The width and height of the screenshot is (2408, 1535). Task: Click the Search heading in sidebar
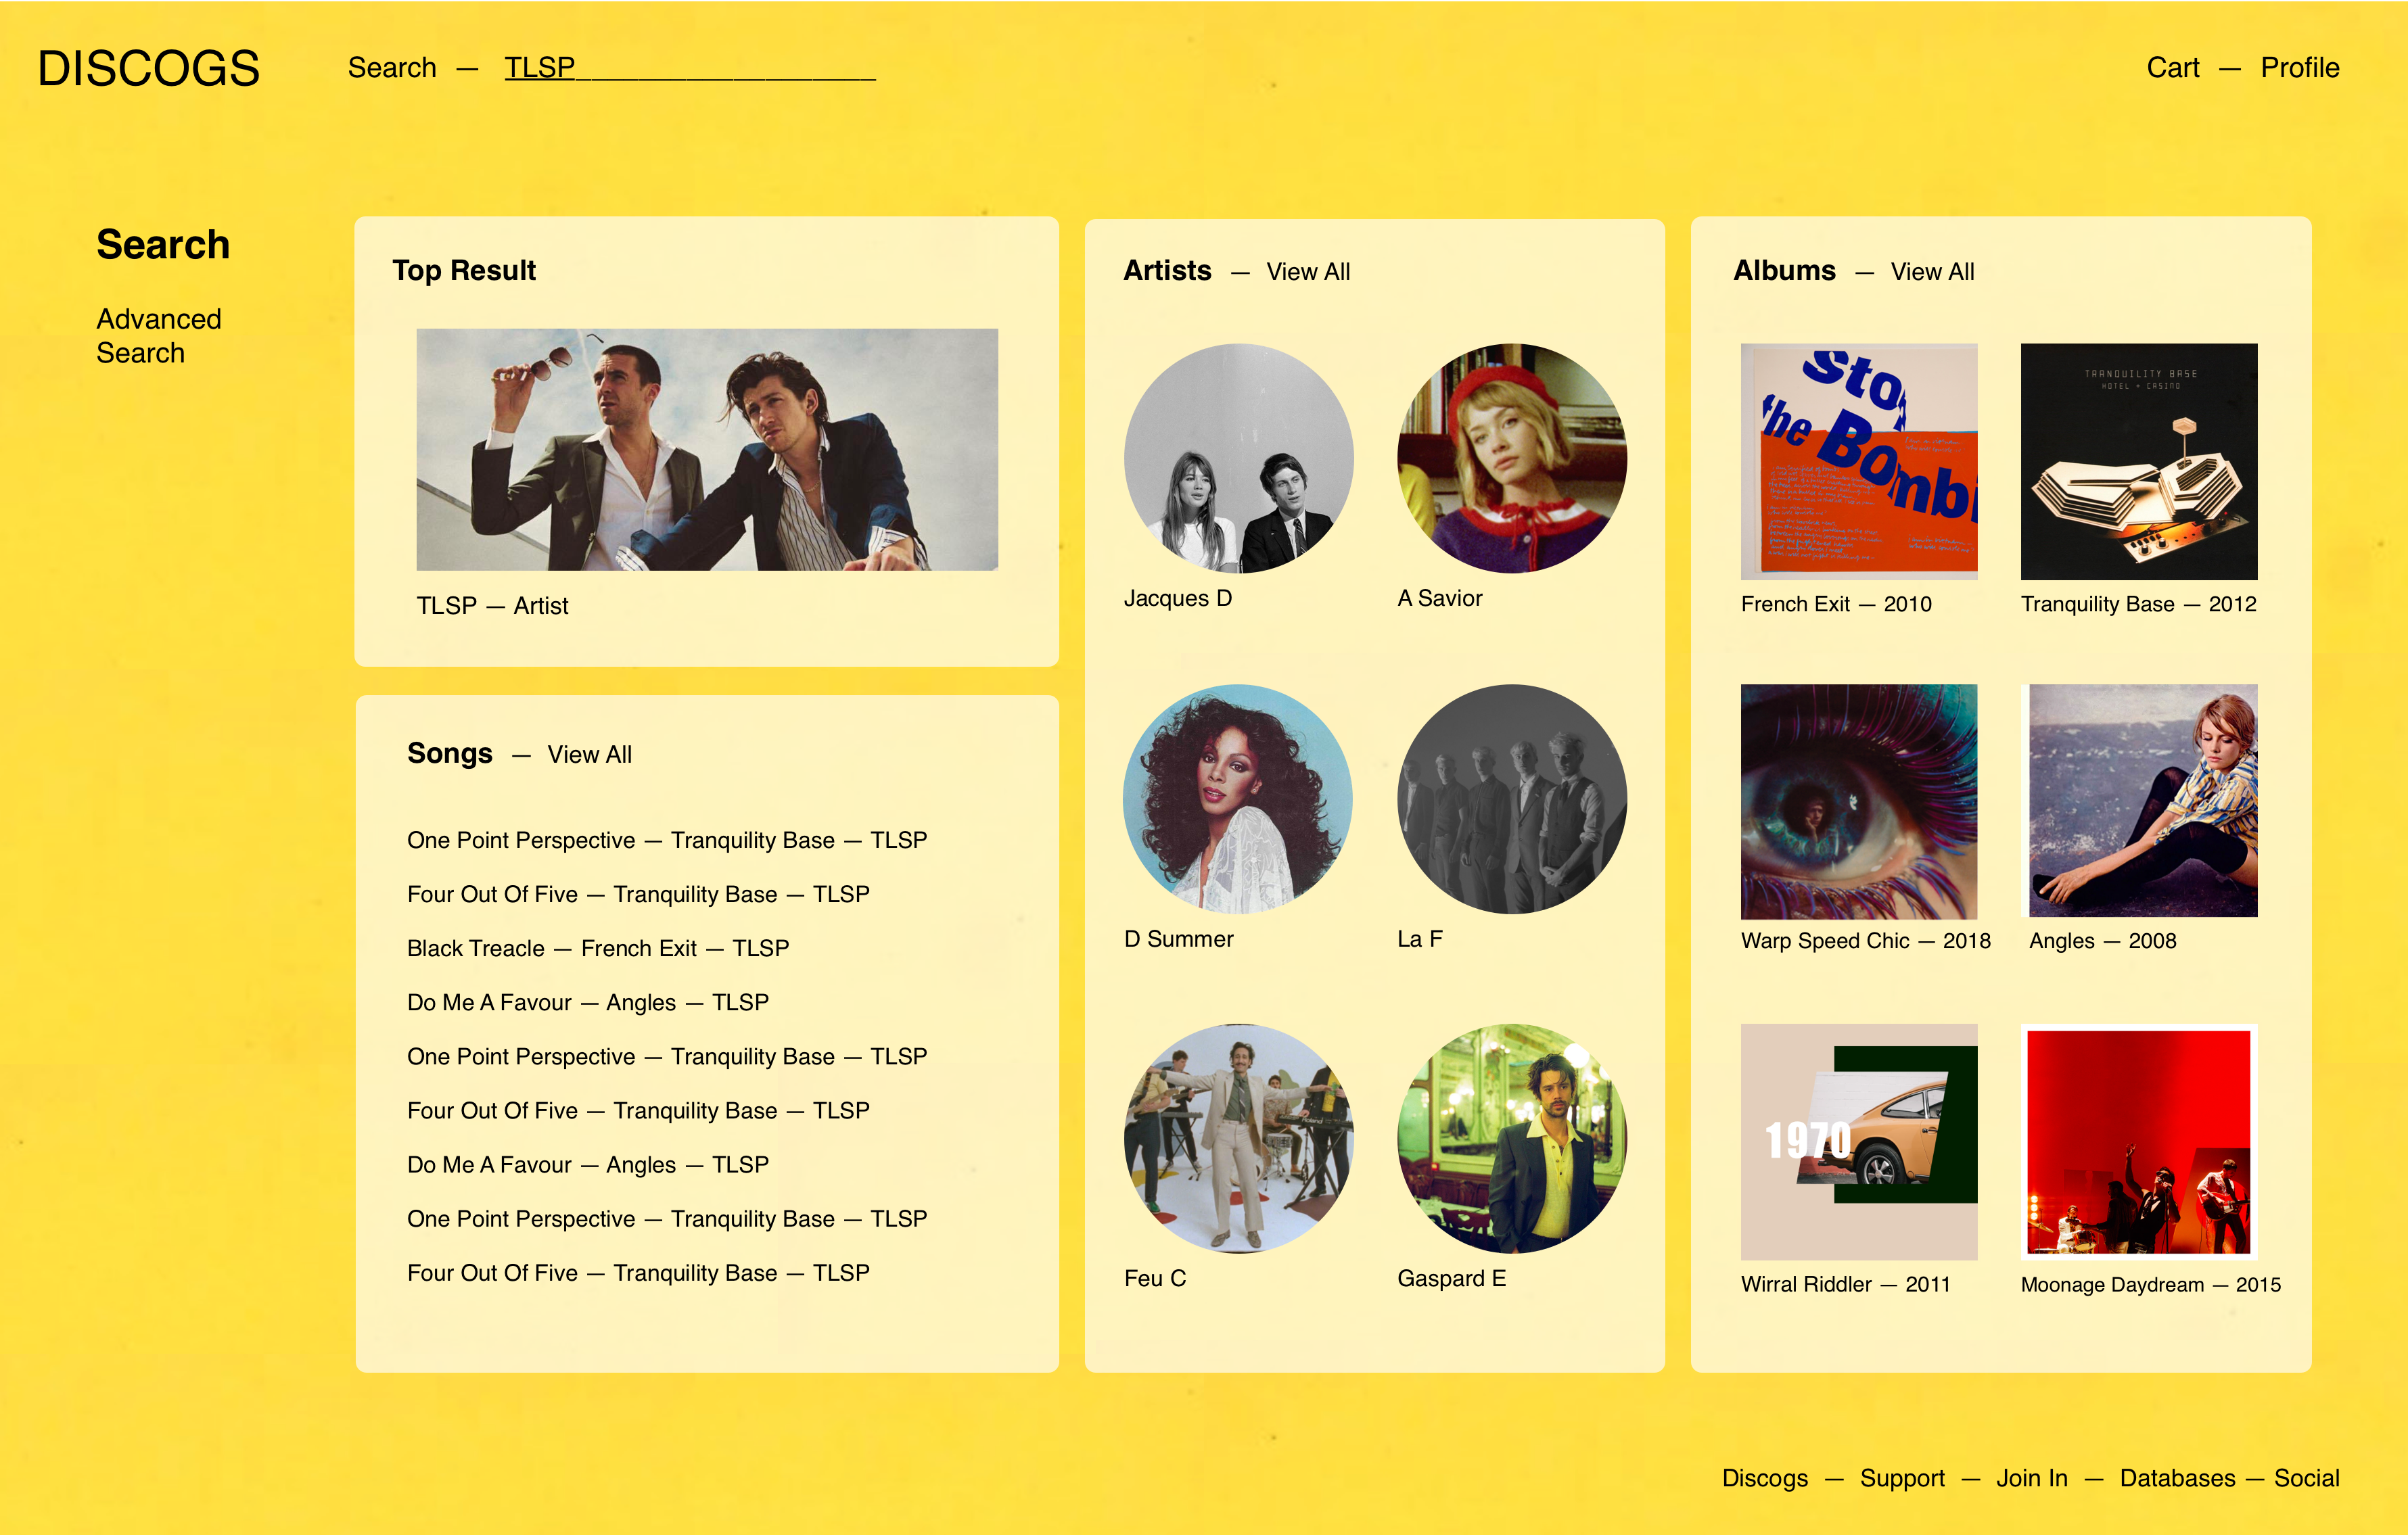[x=163, y=244]
